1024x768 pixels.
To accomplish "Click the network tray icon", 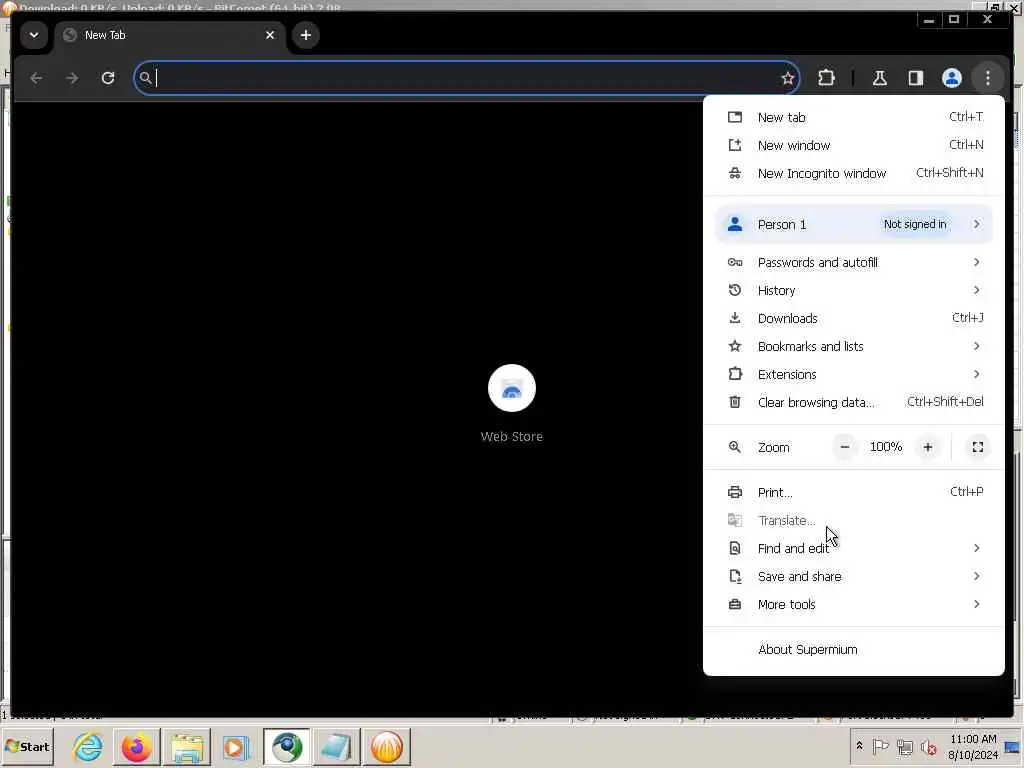I will 904,746.
